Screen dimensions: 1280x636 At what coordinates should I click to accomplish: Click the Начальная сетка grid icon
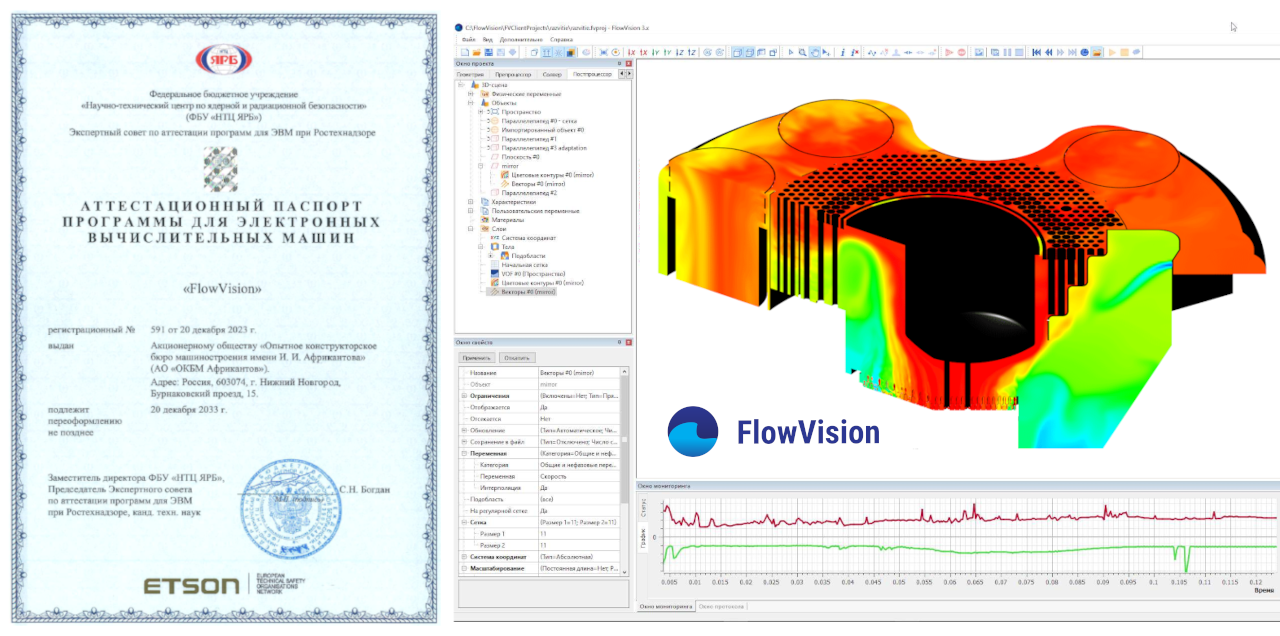click(494, 265)
